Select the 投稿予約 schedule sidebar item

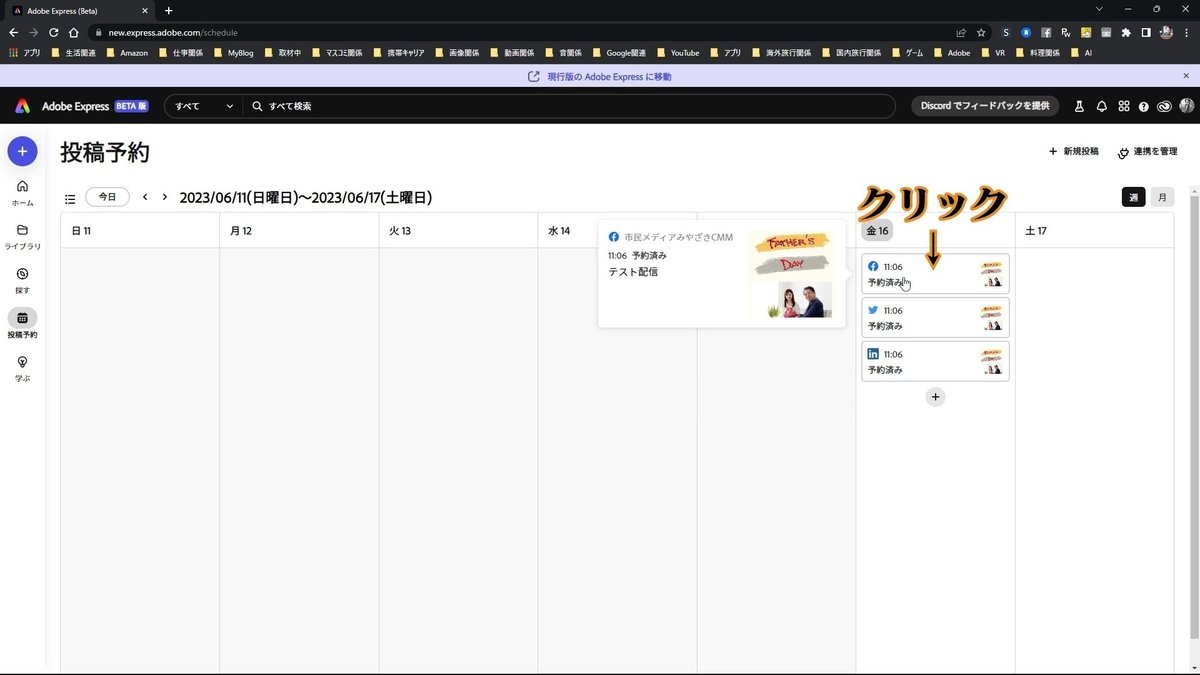[22, 324]
